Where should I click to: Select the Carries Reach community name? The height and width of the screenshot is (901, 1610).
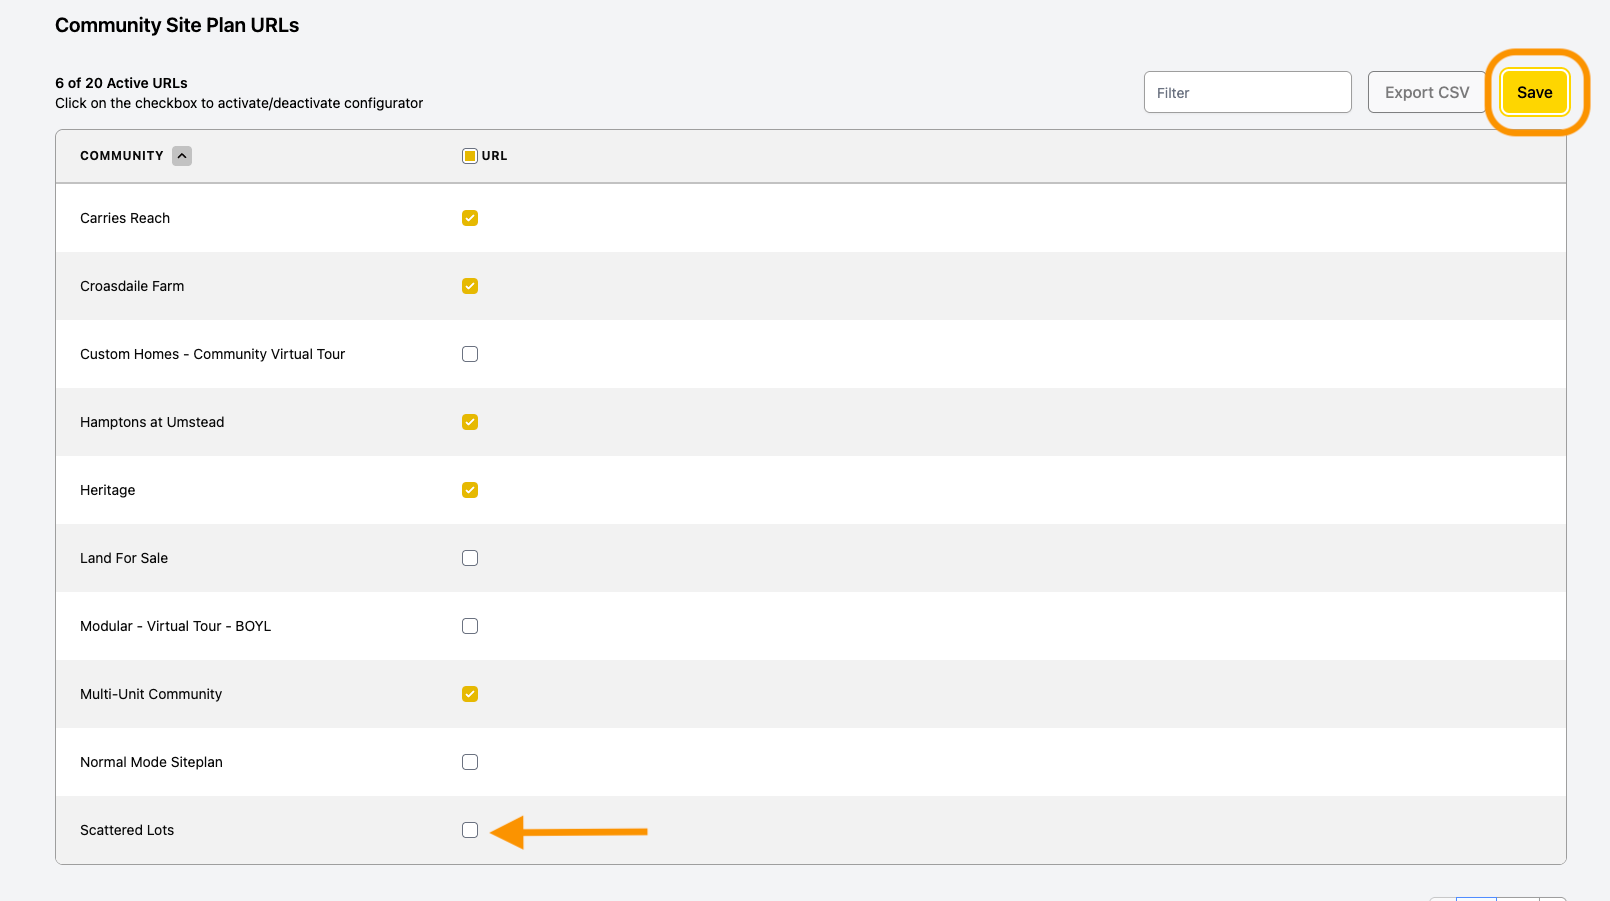125,218
